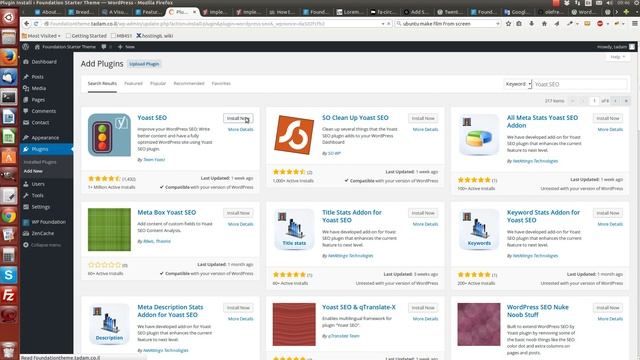Viewport: 640px width, 360px height.
Task: Open the Firefox downloads arrow icon
Action: (531, 24)
